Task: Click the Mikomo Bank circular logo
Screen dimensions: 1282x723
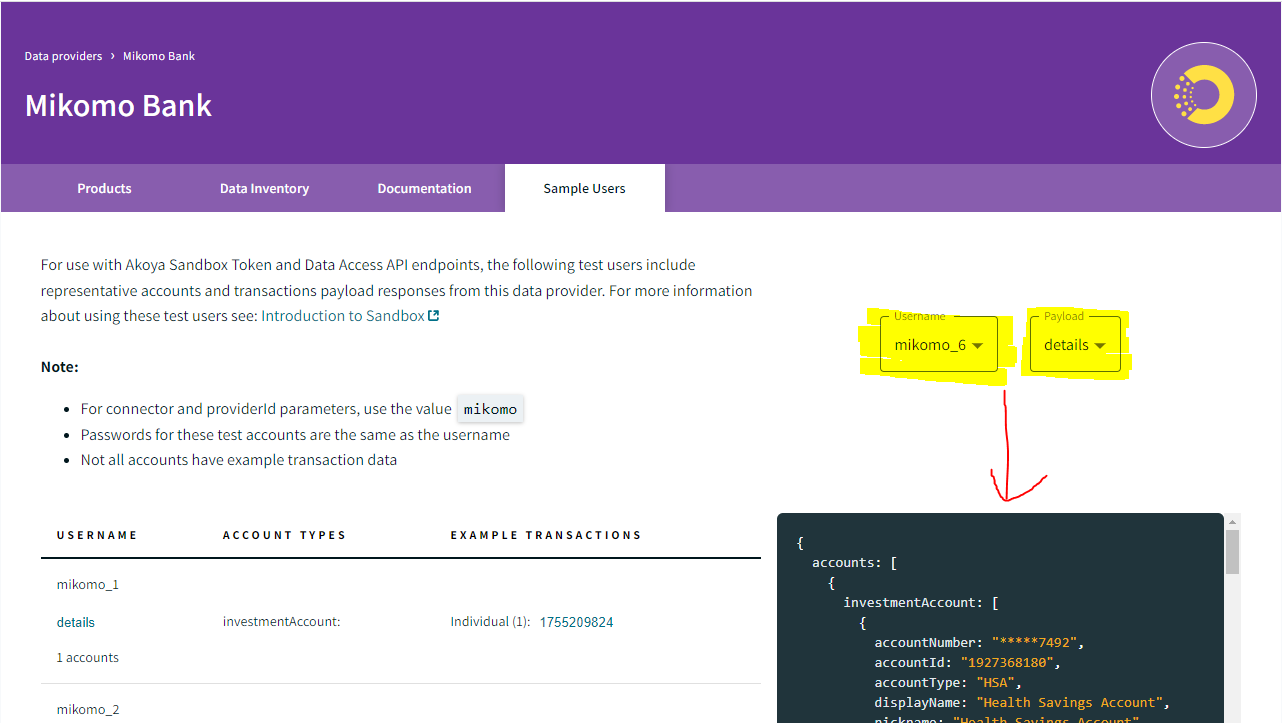Action: pos(1204,96)
